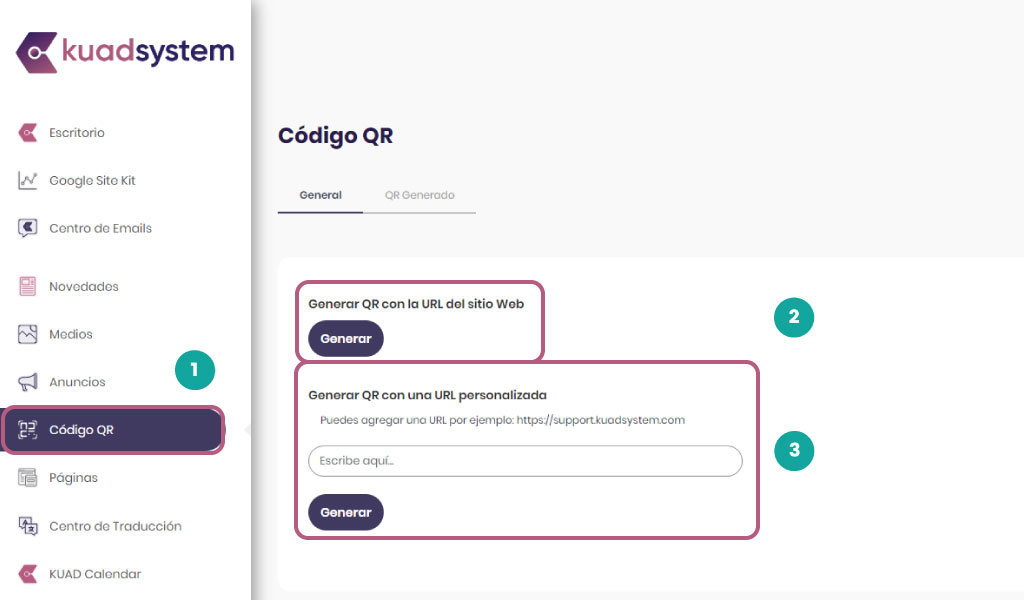This screenshot has height=600, width=1024.
Task: Click the Escritorio sidebar icon
Action: pos(27,133)
